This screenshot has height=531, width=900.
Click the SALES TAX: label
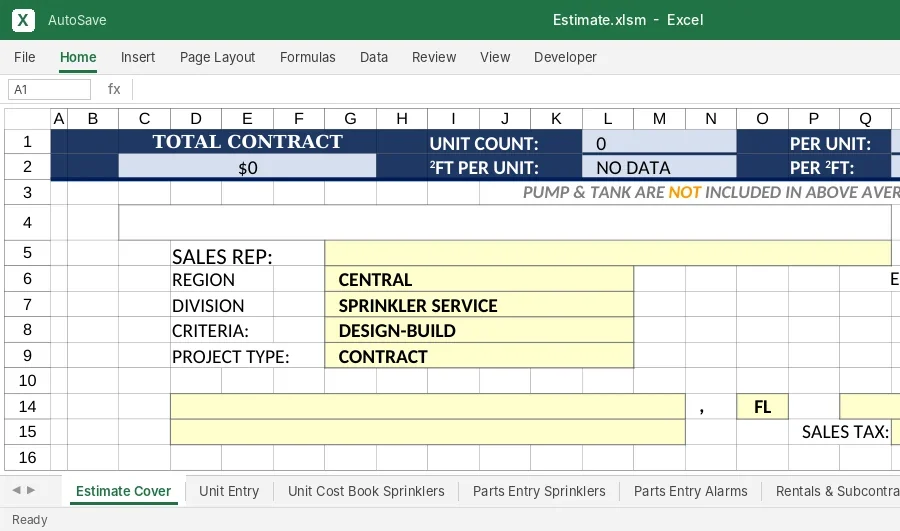coord(845,432)
